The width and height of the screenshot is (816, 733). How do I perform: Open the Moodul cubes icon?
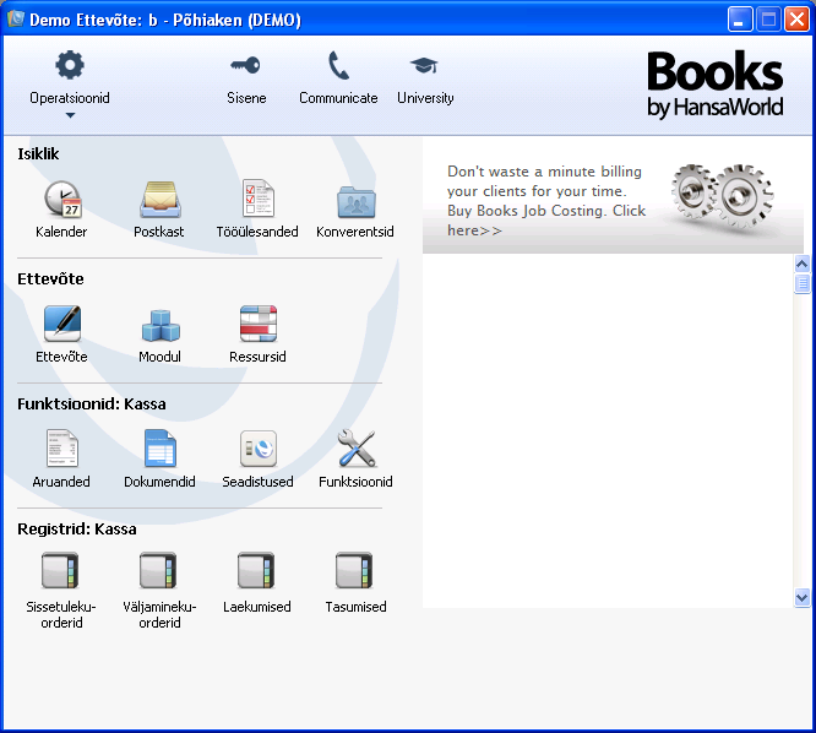point(160,326)
